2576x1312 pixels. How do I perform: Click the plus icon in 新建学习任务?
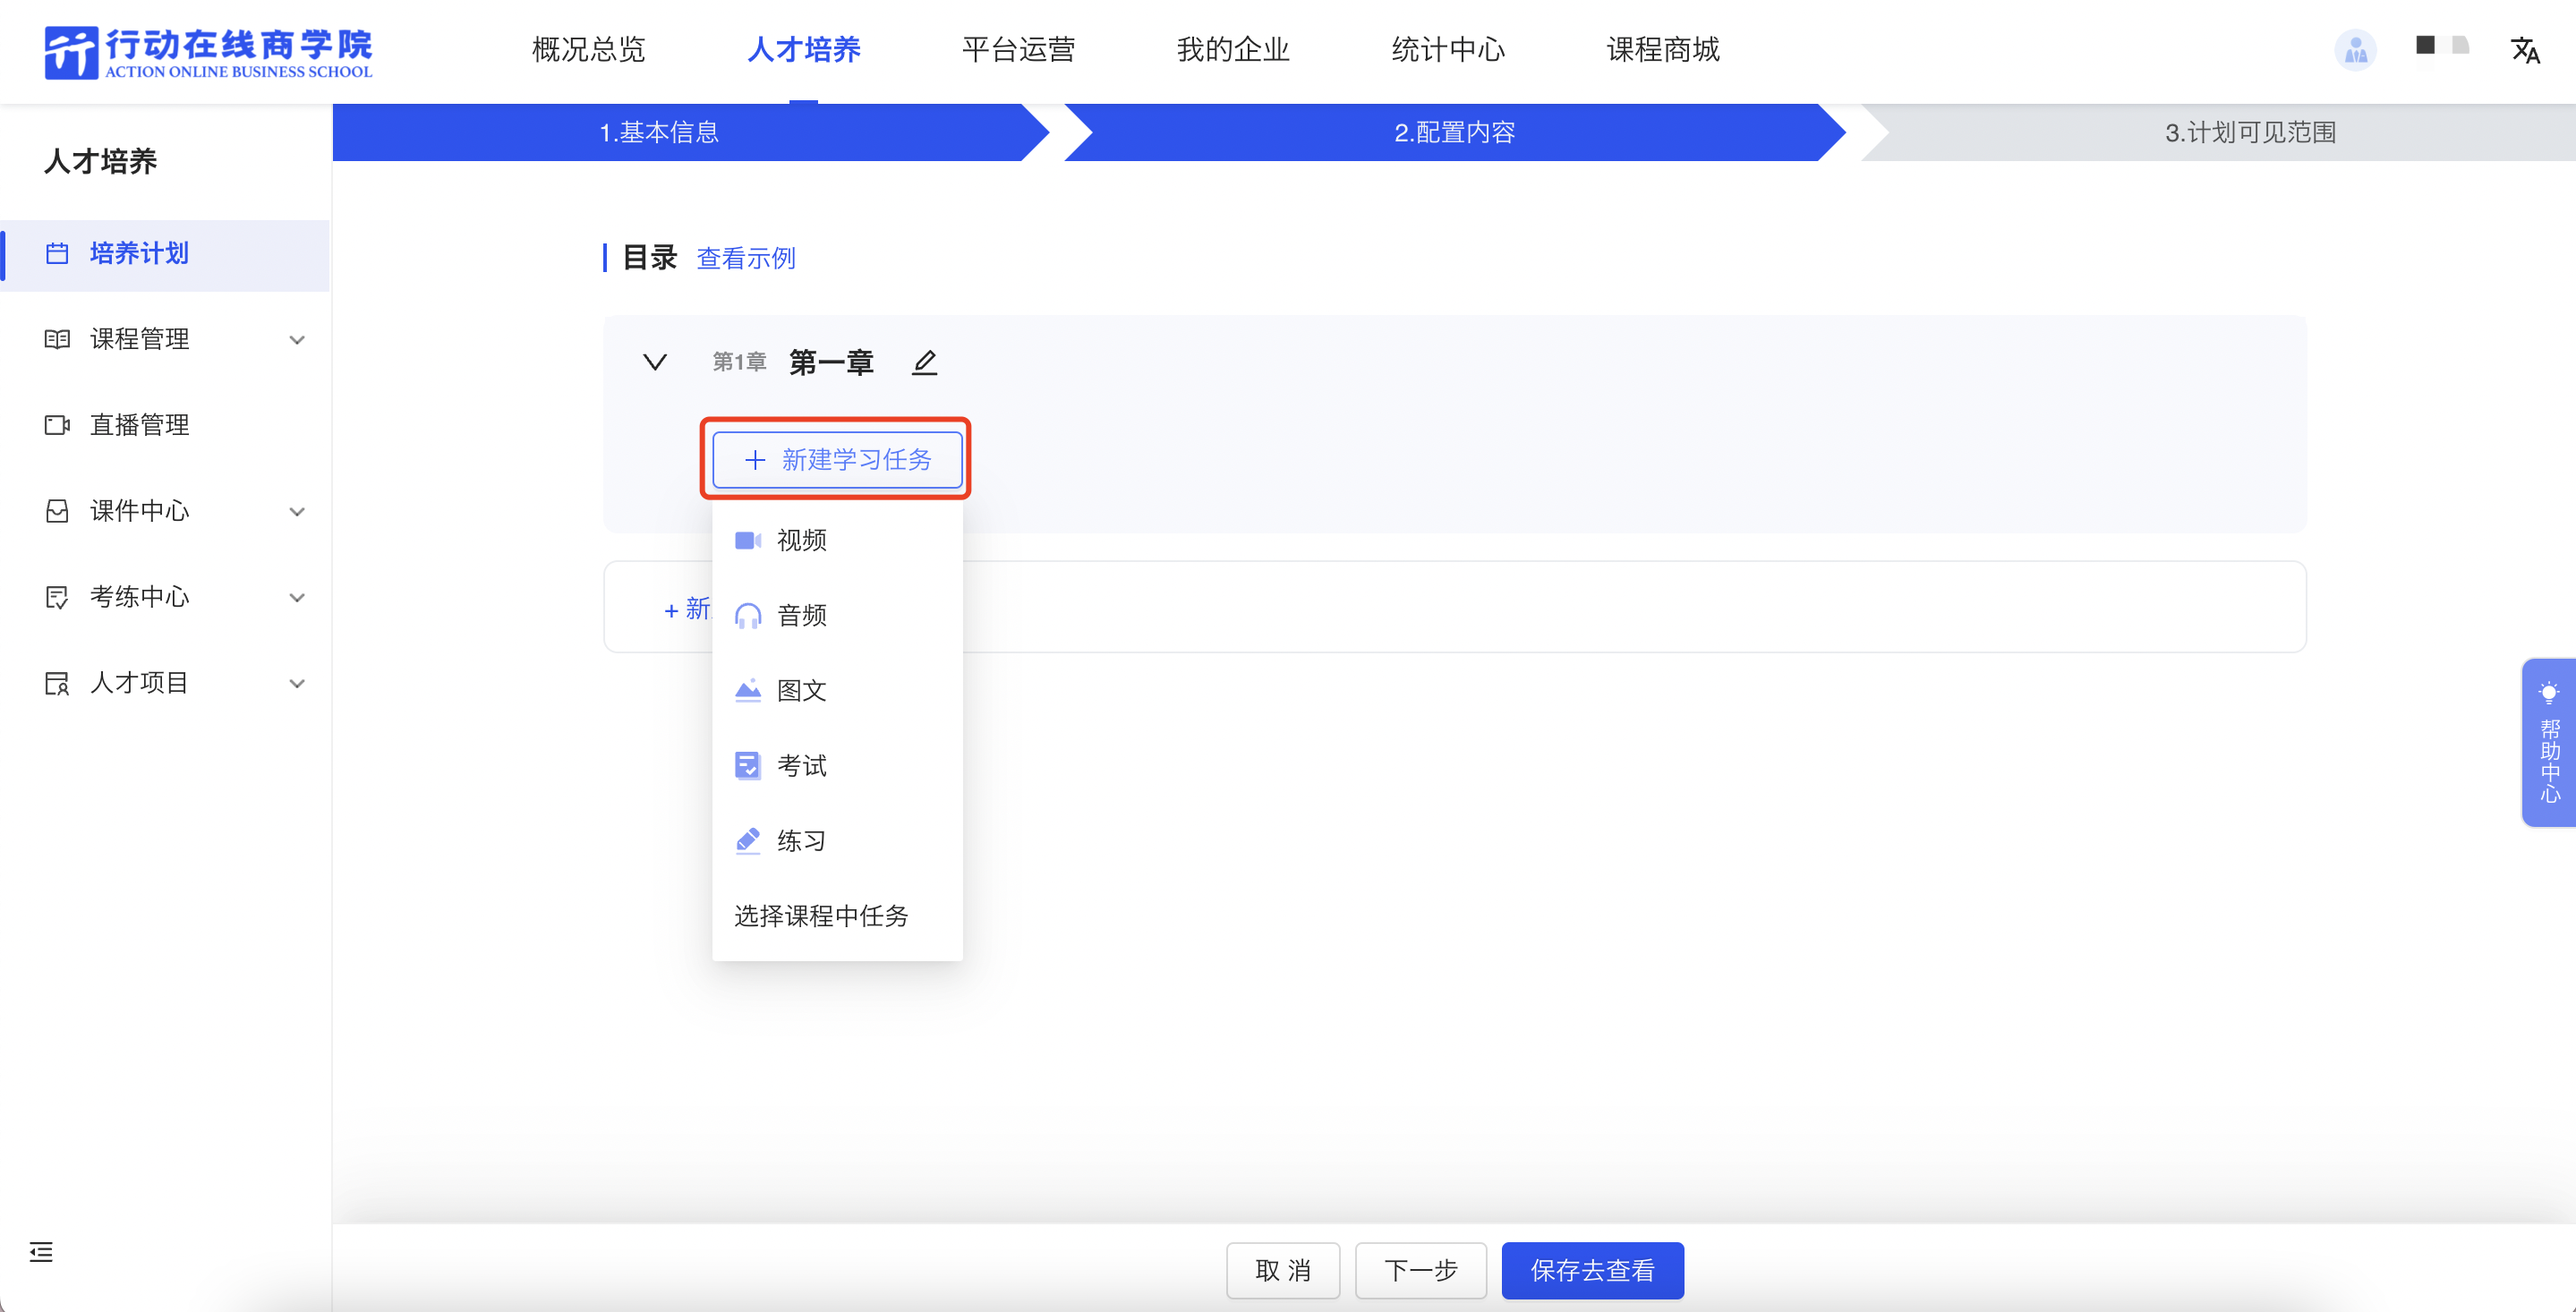click(x=755, y=460)
